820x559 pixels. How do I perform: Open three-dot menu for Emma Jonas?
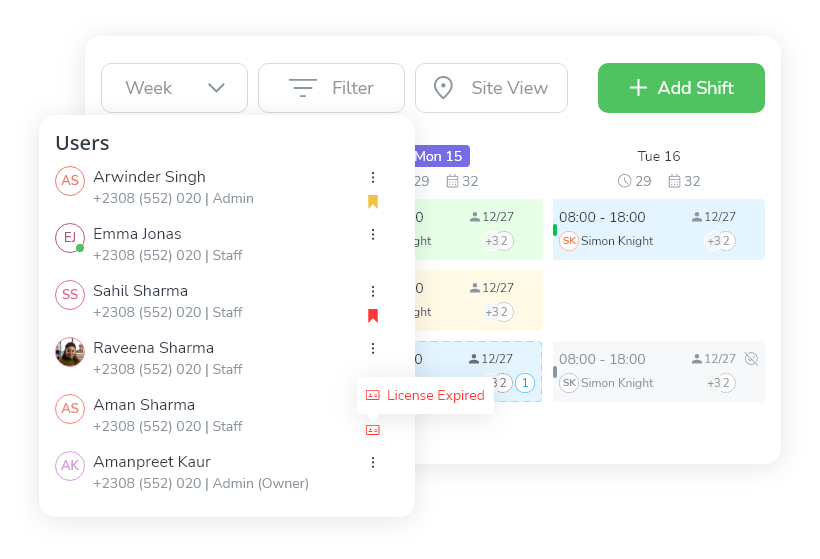pos(373,234)
